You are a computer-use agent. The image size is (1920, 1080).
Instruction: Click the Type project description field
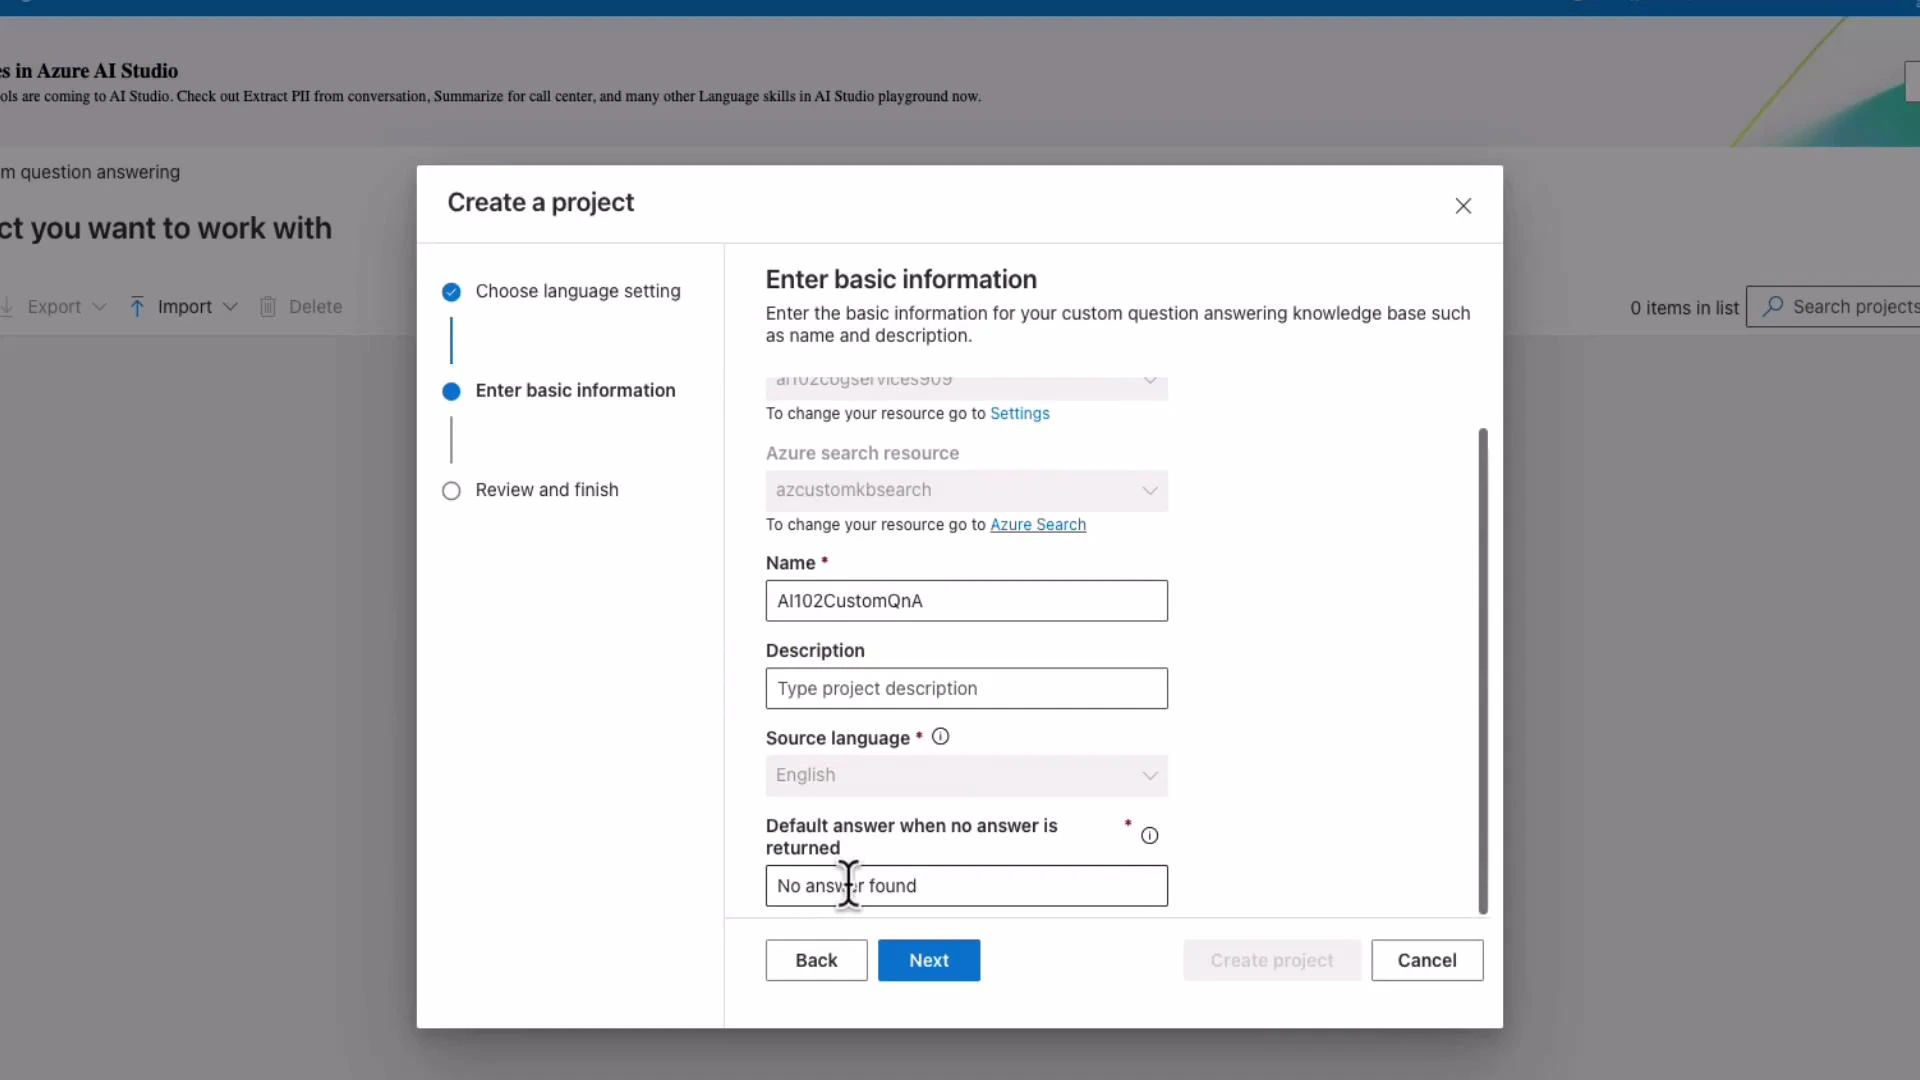pyautogui.click(x=966, y=688)
